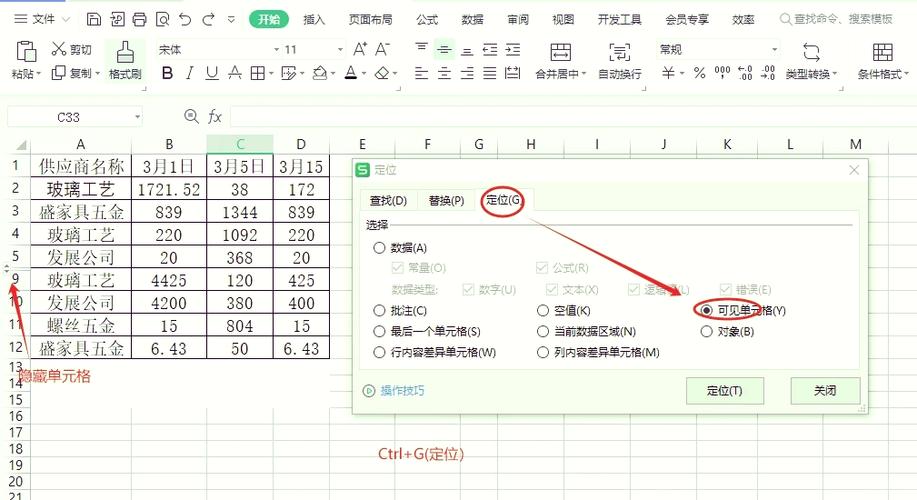Open the 公式 ribbon tab
Image resolution: width=917 pixels, height=500 pixels.
pos(427,19)
